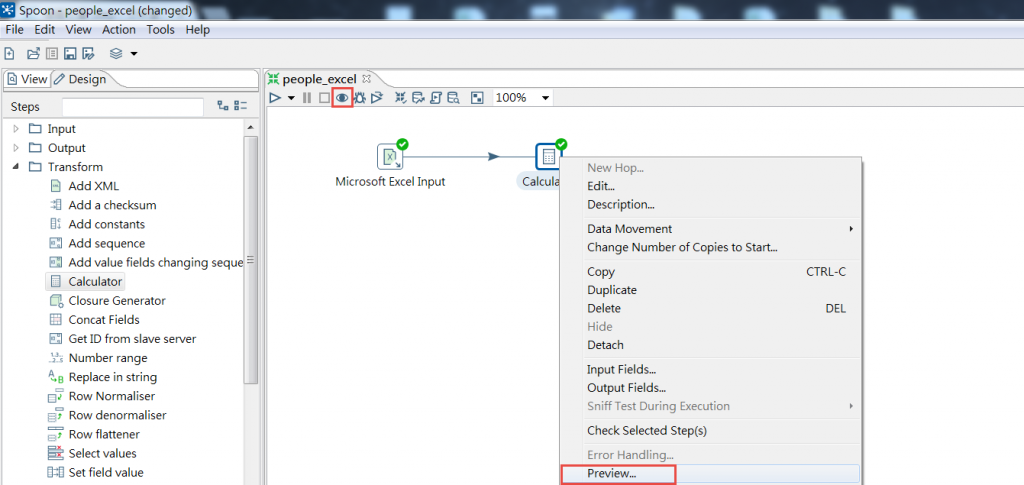Collapse the Transform folder
Viewport: 1024px width, 485px height.
click(x=16, y=167)
